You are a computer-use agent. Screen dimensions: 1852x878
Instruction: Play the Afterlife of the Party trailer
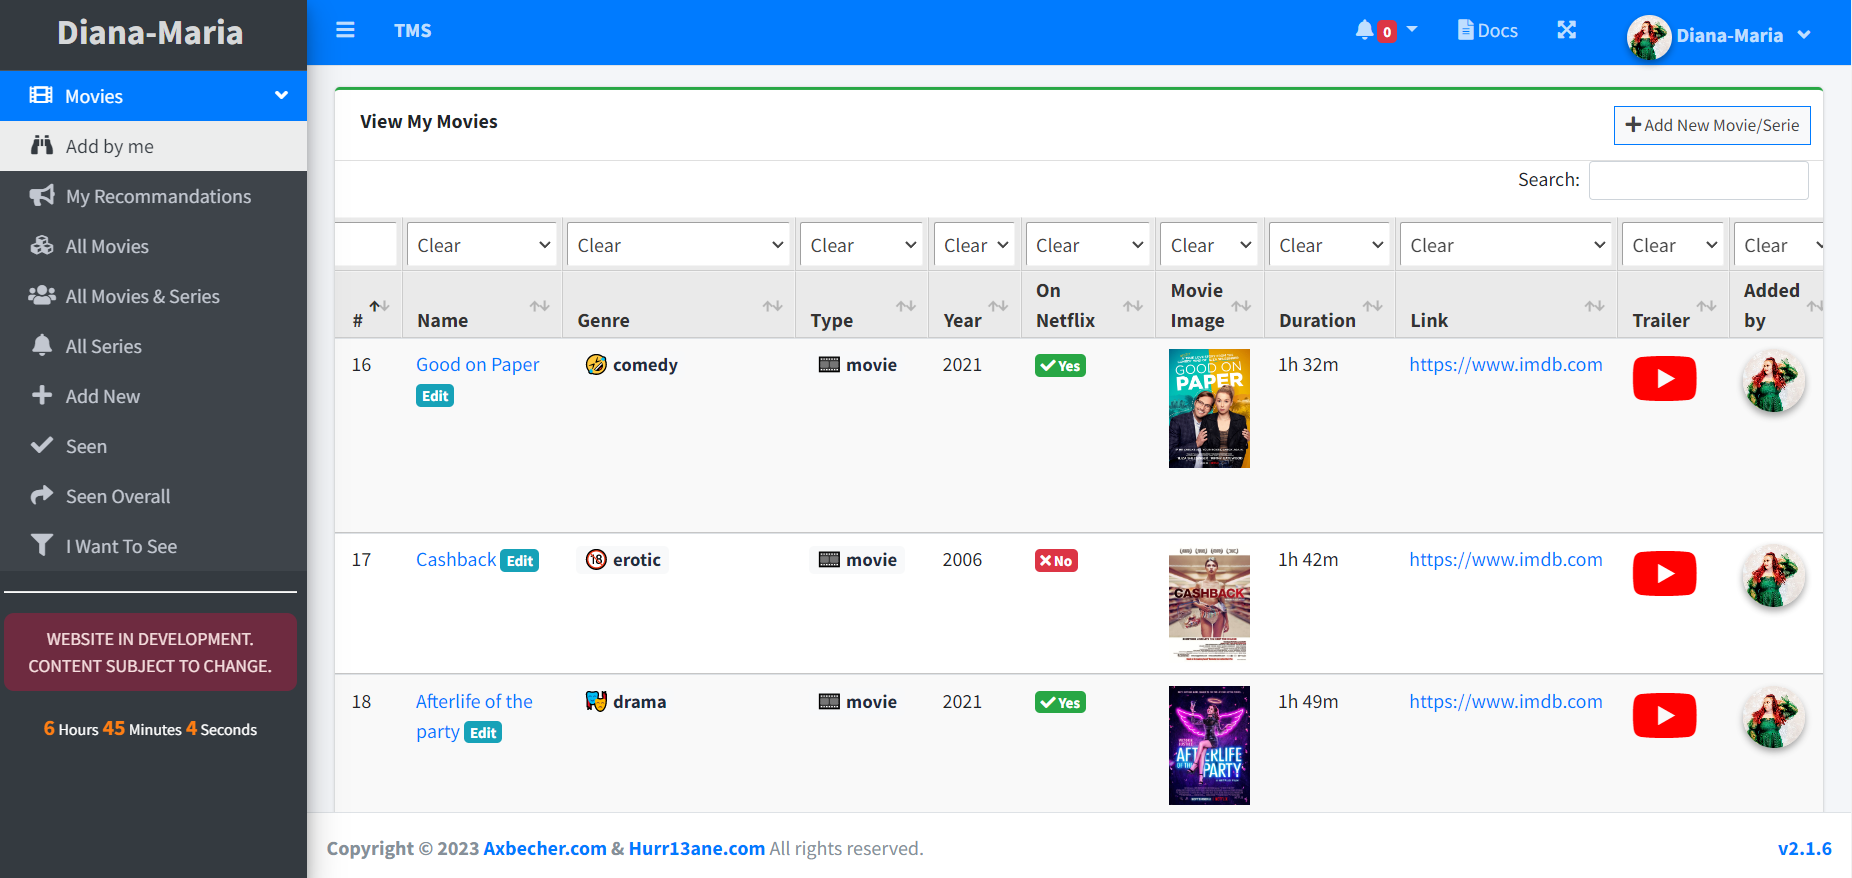point(1664,716)
